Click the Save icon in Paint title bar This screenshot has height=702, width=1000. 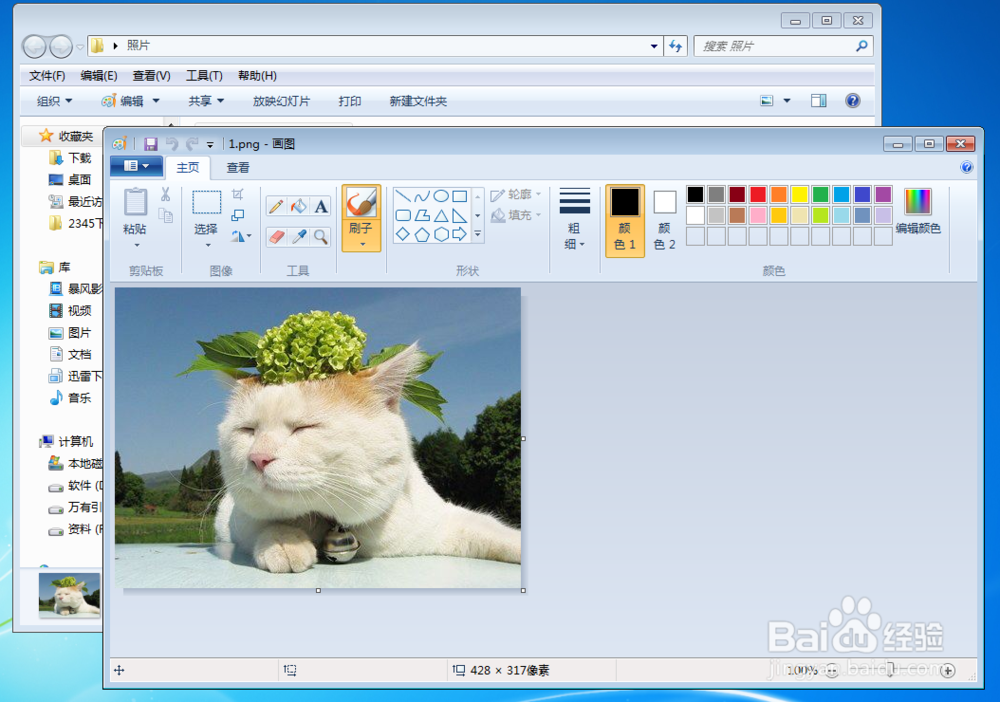151,144
